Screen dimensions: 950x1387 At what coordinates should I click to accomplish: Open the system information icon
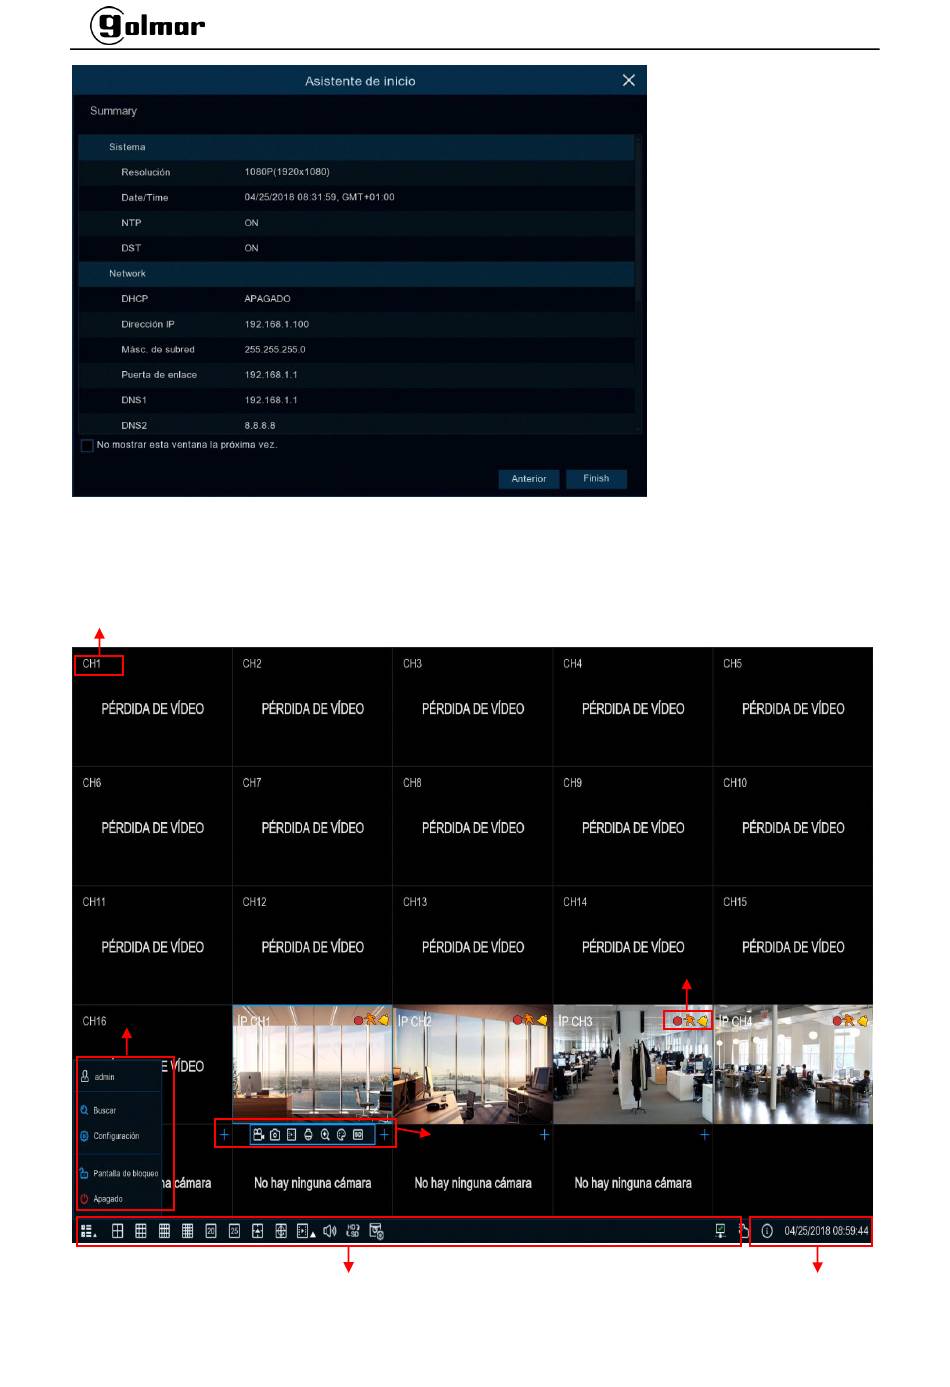767,1231
